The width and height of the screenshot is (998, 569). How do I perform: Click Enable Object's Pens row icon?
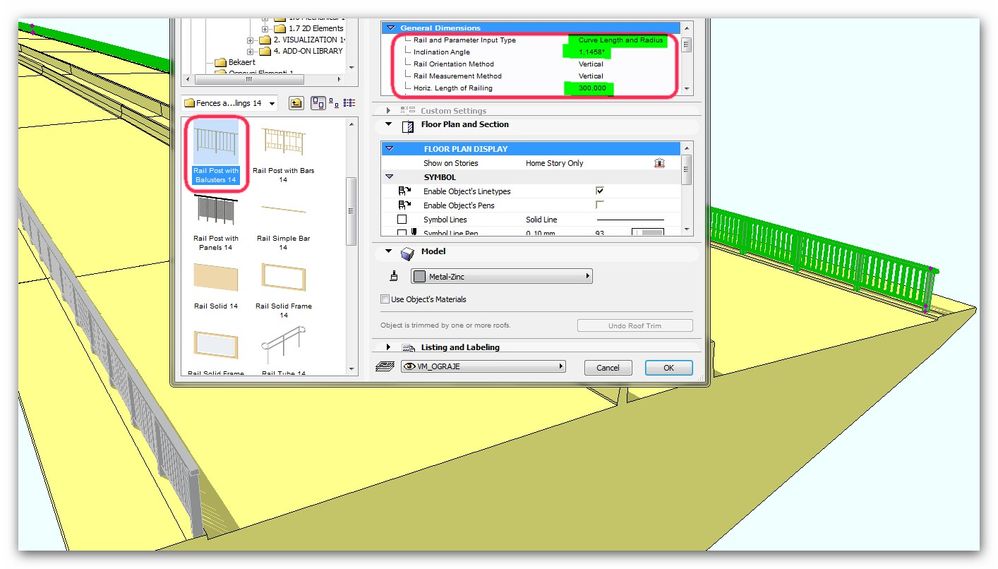click(404, 205)
